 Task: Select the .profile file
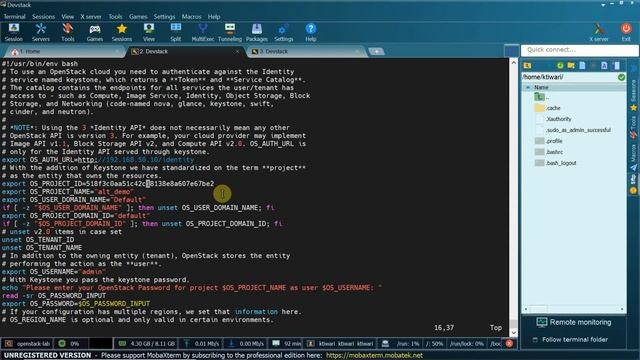point(549,141)
